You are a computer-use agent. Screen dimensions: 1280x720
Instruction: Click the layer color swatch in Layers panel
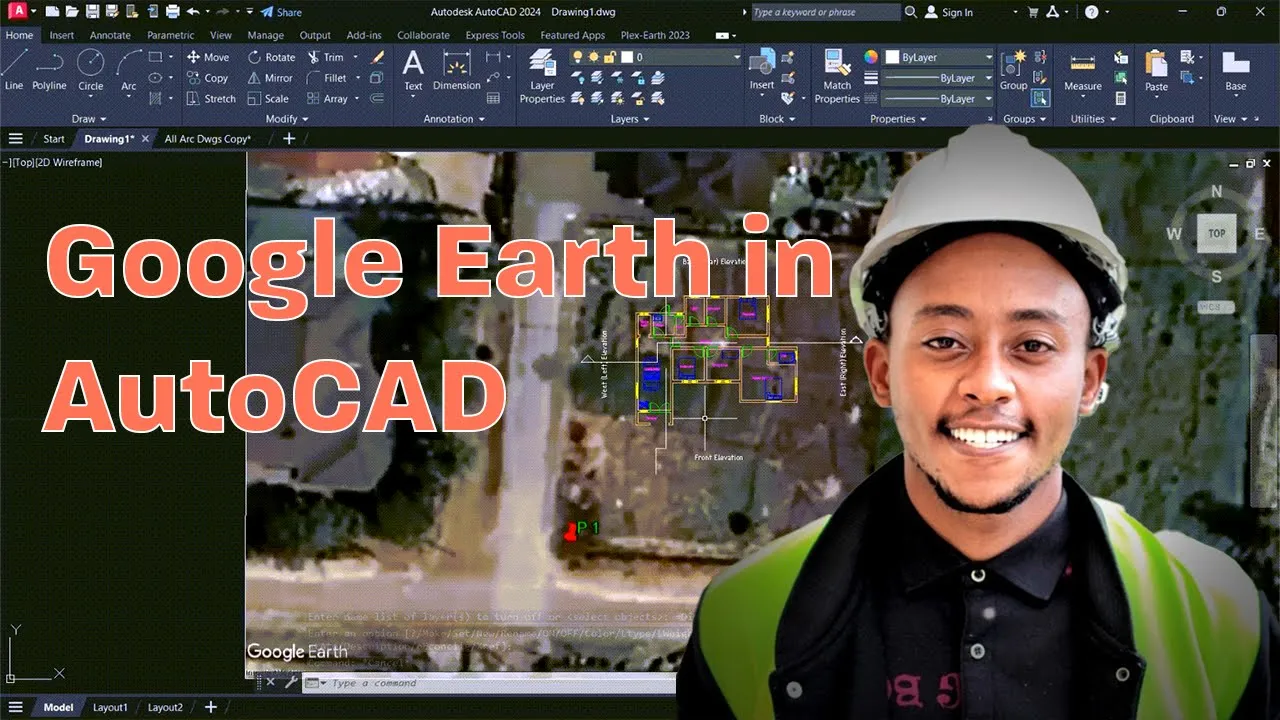627,57
